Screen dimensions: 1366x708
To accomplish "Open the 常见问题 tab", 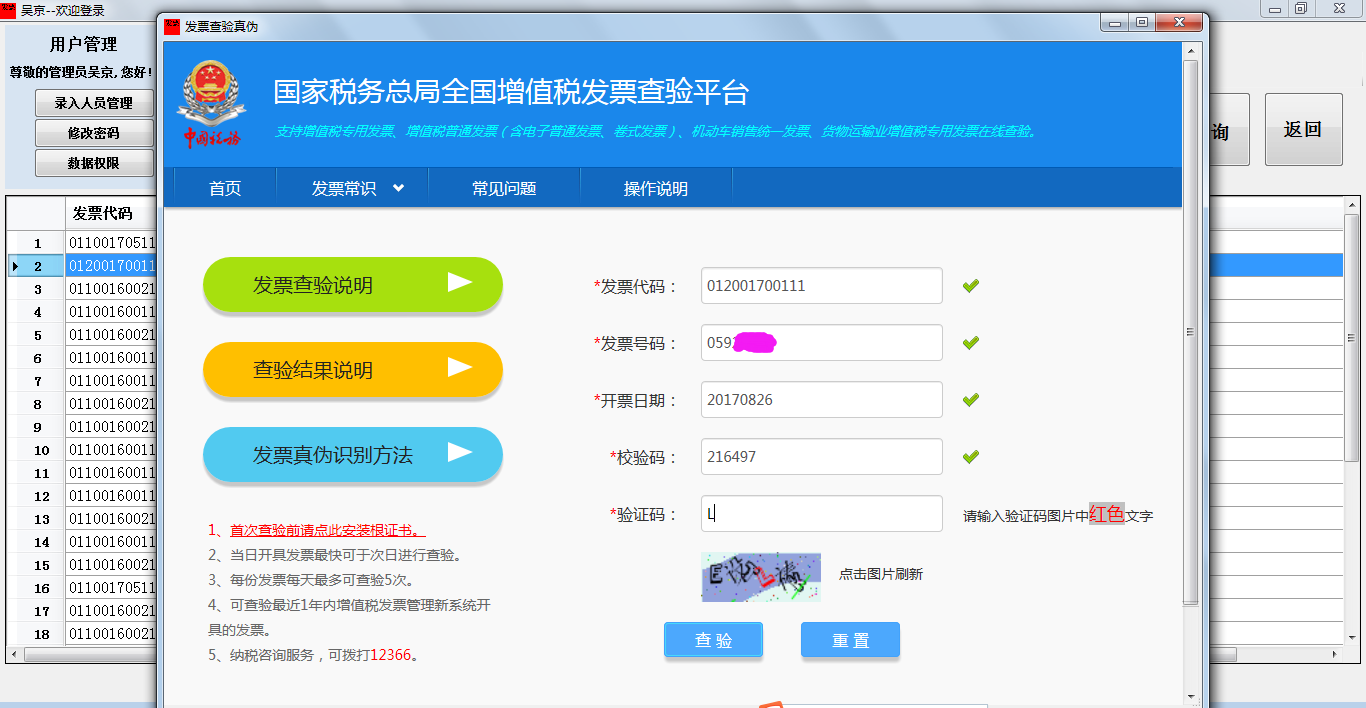I will point(504,188).
